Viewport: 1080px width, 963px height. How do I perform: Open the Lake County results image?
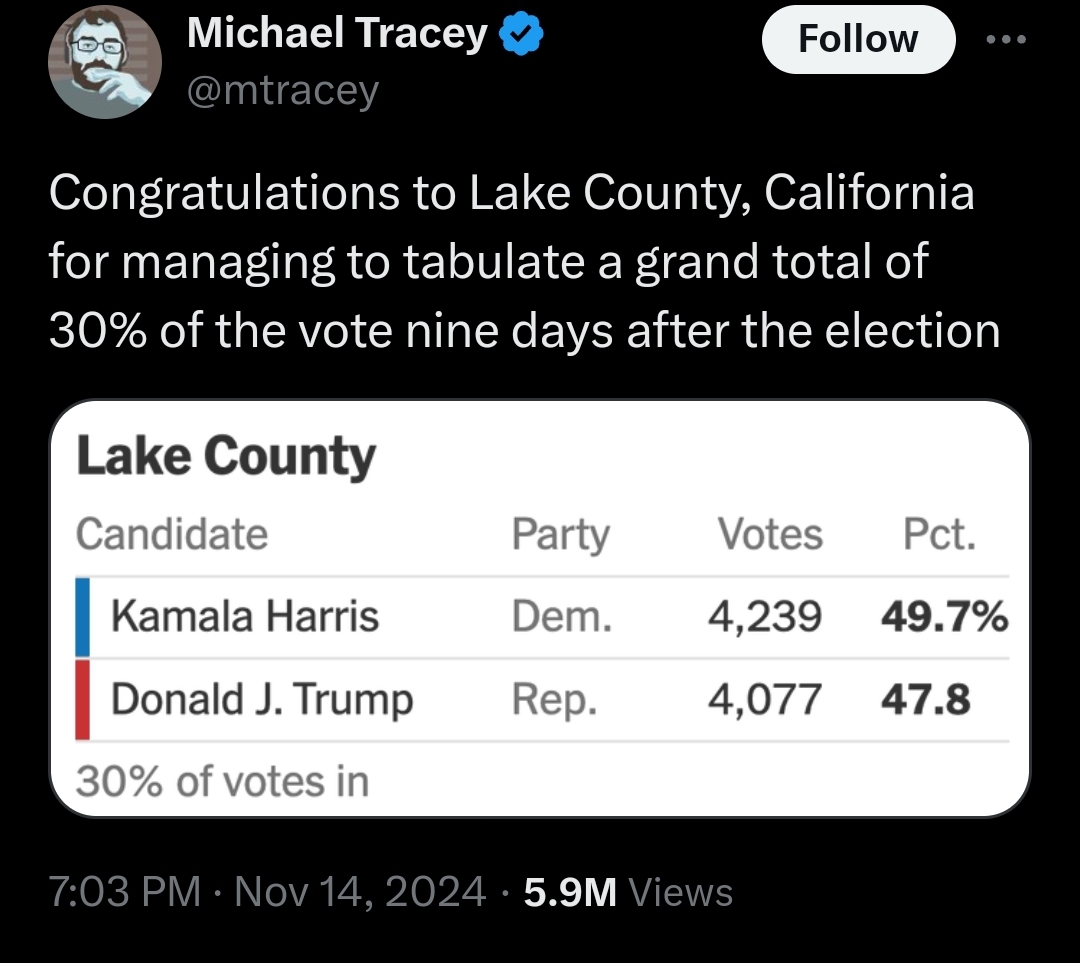[x=540, y=608]
